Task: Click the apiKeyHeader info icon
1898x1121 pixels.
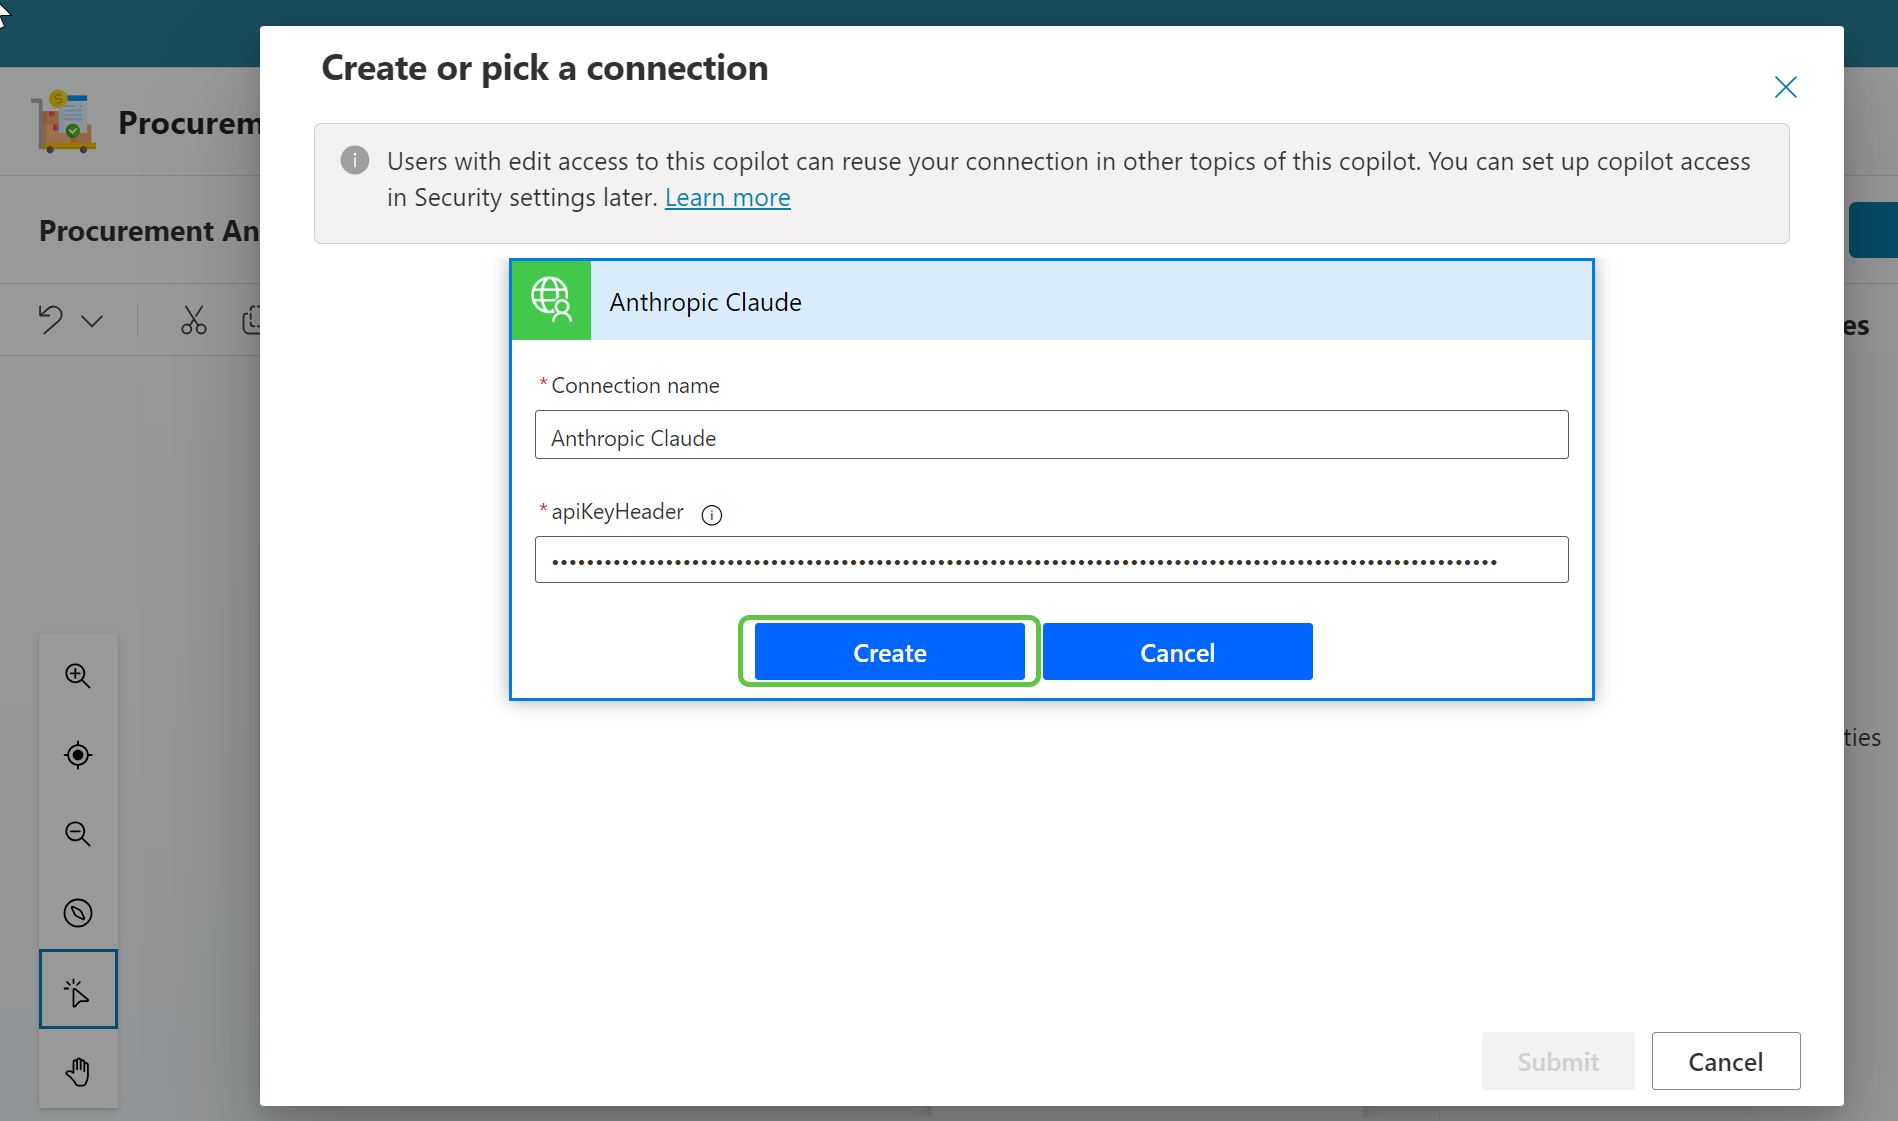Action: pos(711,515)
